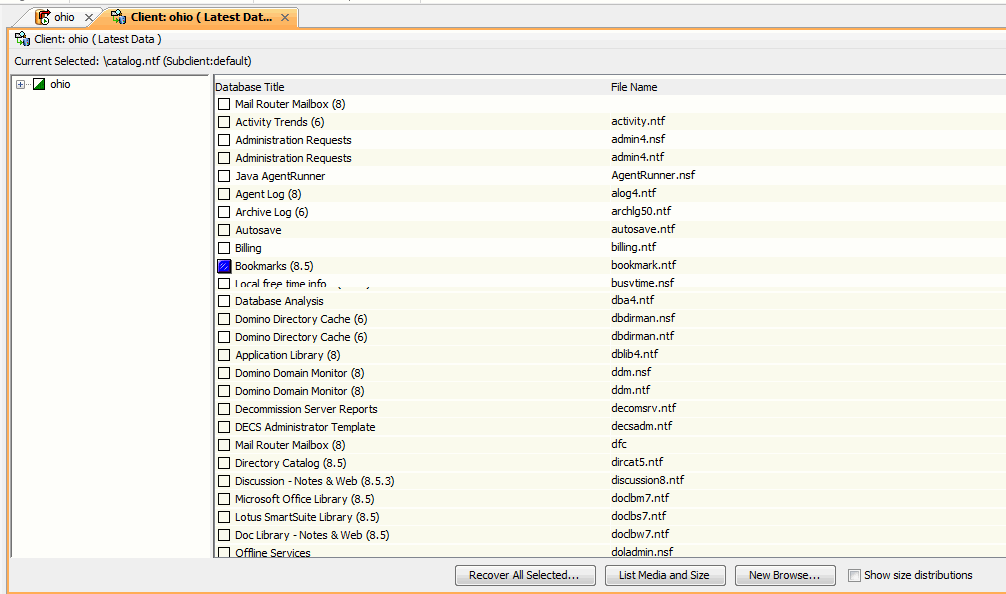Click the client icon on the Client: ohio tab
The image size is (1006, 594).
click(120, 16)
